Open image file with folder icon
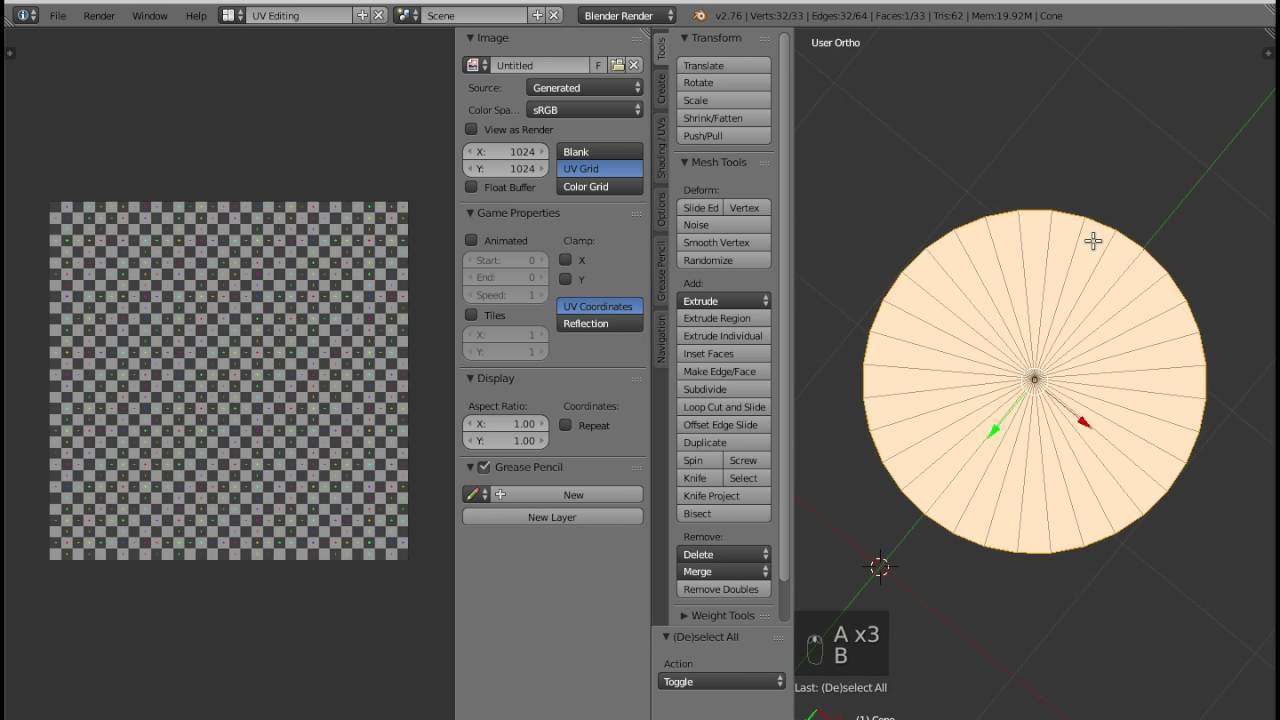This screenshot has width=1280, height=720. [x=617, y=65]
